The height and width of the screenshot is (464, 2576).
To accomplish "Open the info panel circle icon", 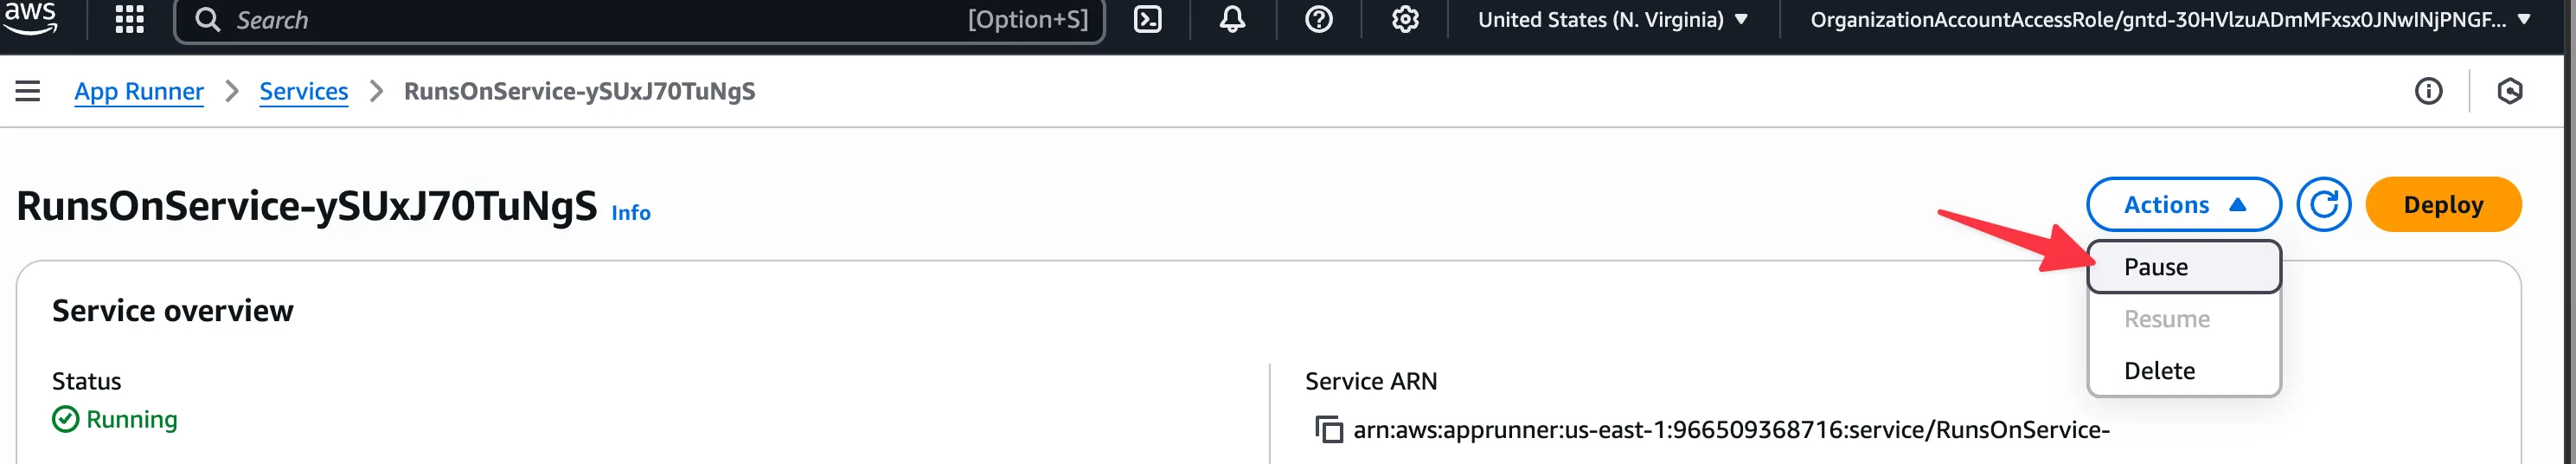I will point(2428,91).
